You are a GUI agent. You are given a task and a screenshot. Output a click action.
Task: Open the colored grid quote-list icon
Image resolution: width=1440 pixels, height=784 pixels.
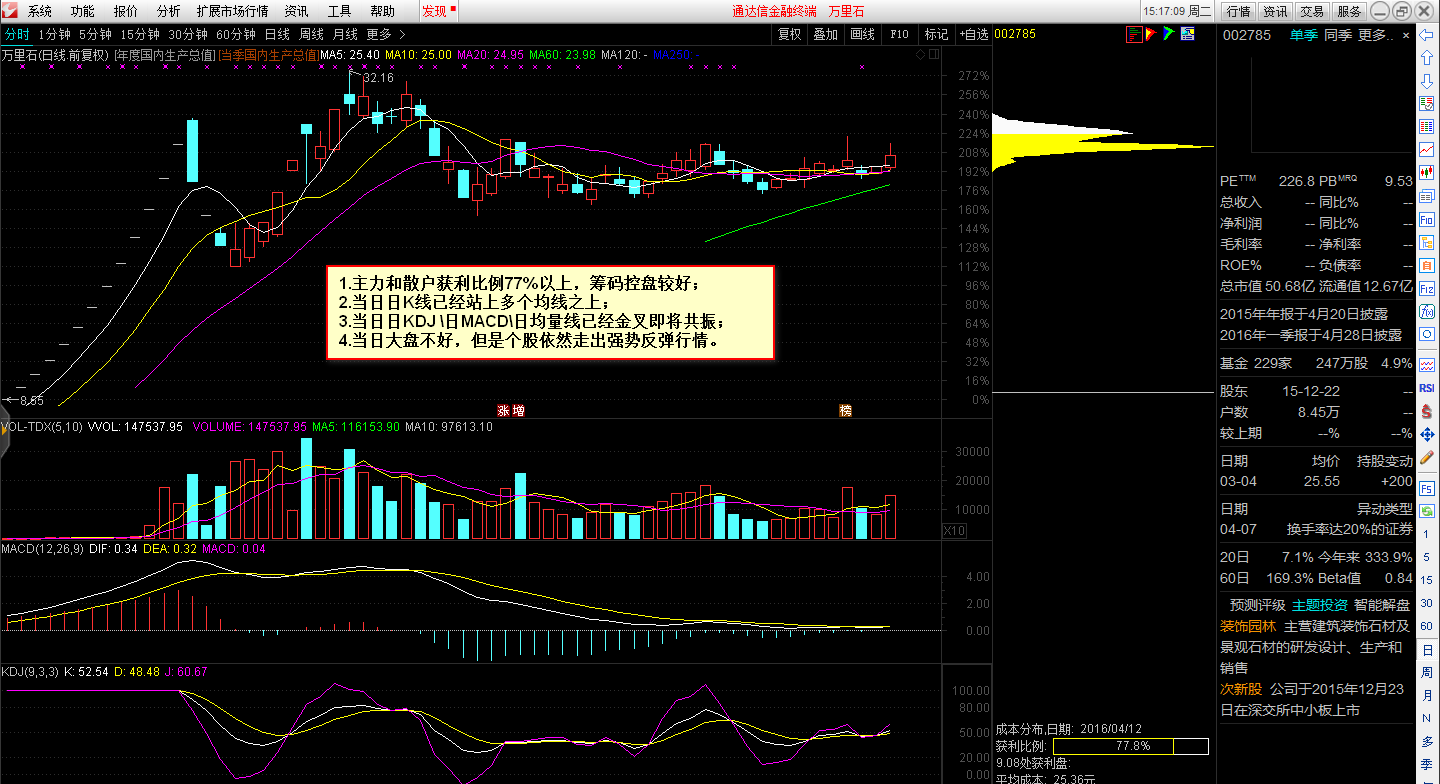pos(1427,126)
